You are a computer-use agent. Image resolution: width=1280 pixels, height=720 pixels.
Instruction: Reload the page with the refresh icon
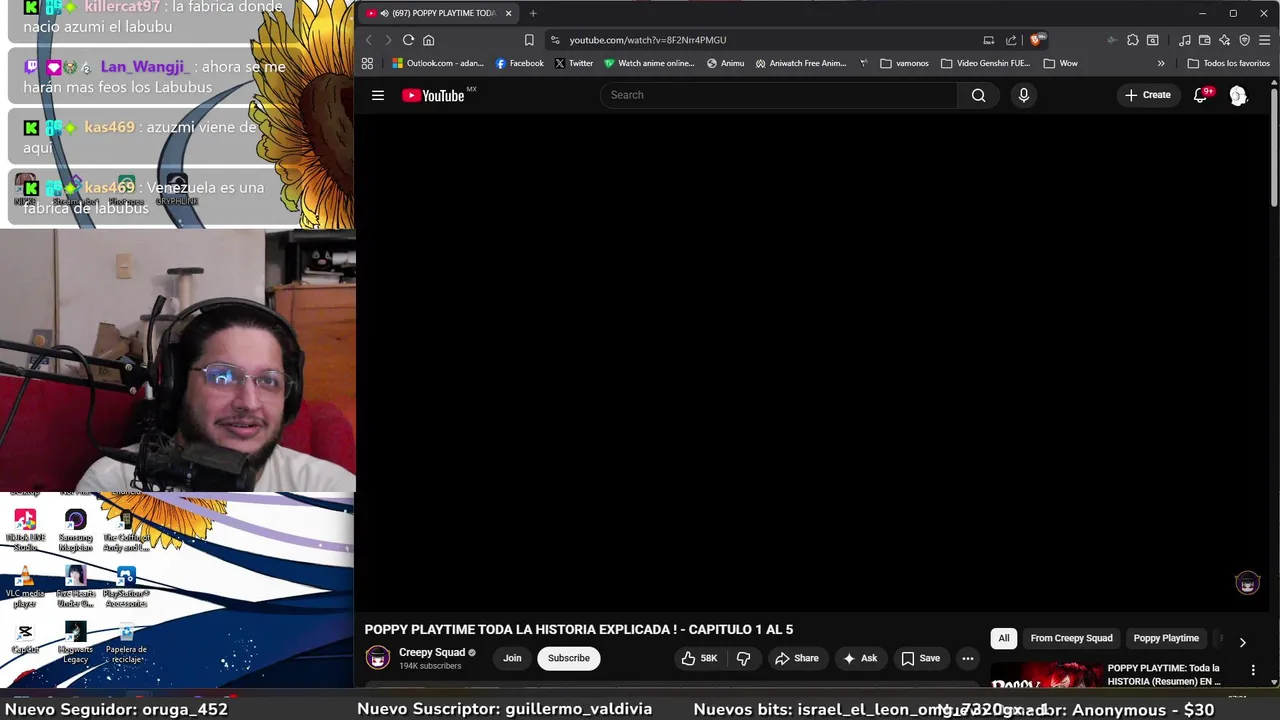(408, 40)
